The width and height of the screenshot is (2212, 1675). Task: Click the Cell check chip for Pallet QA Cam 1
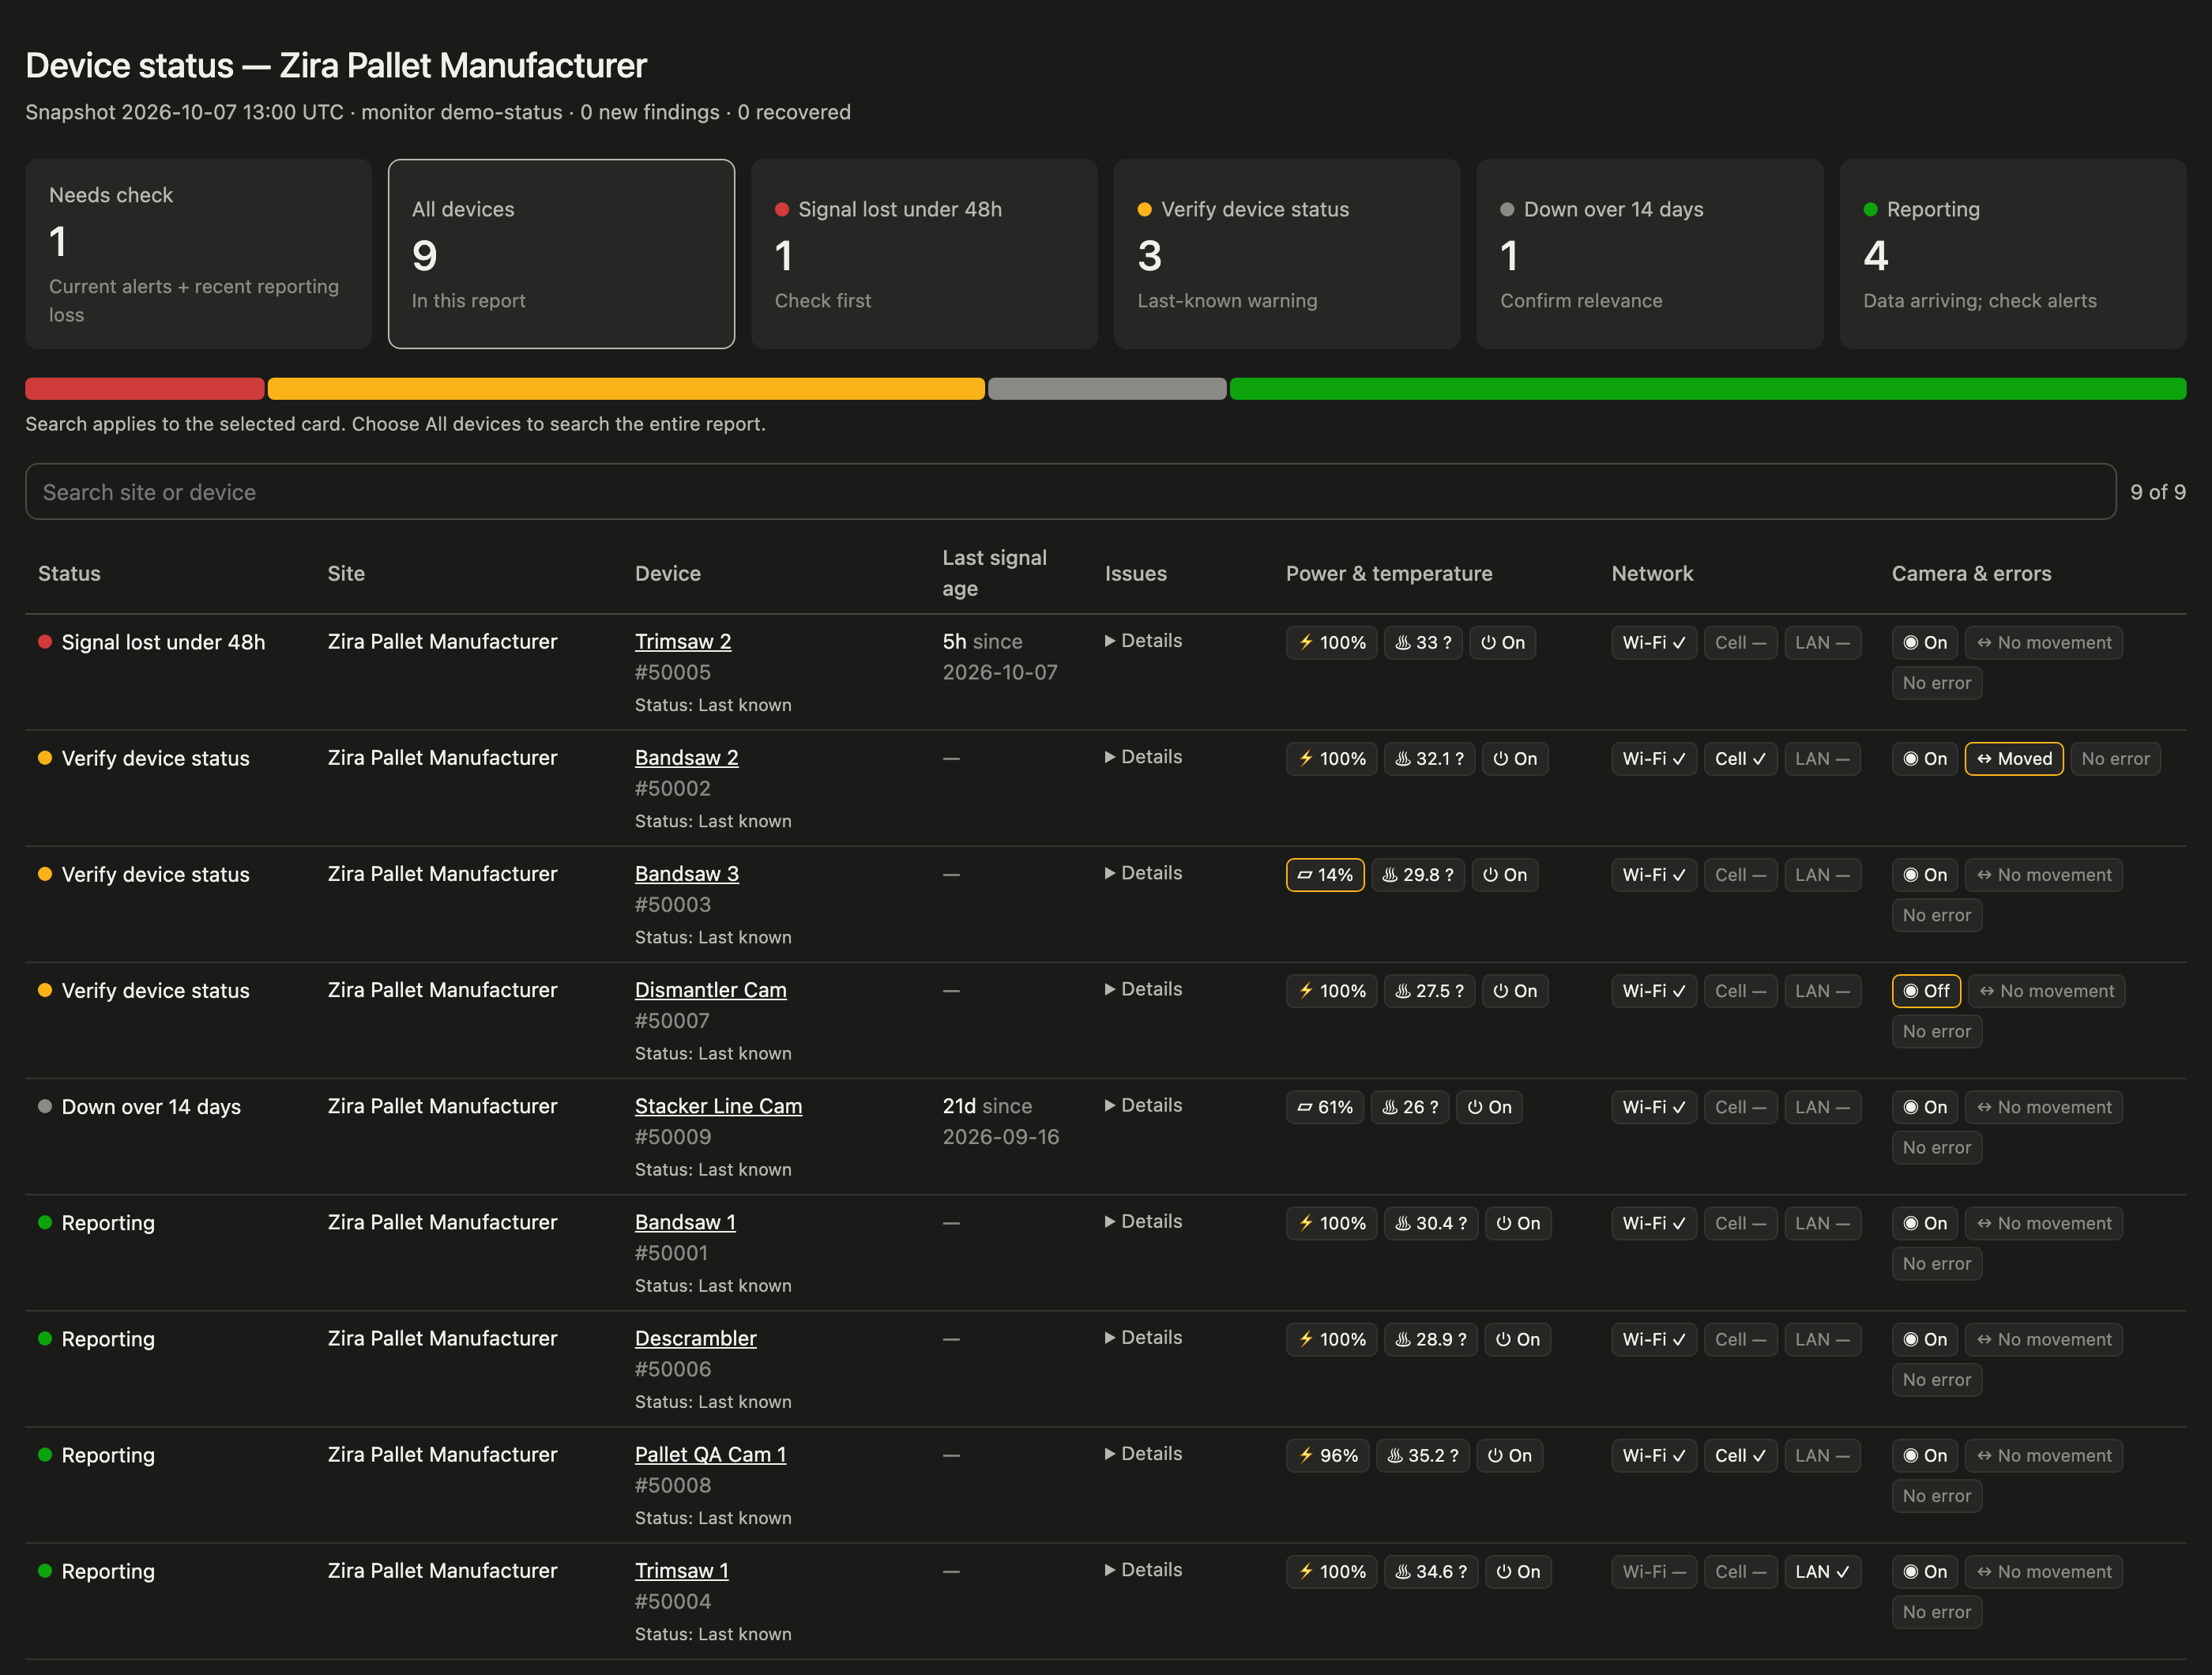point(1739,1456)
